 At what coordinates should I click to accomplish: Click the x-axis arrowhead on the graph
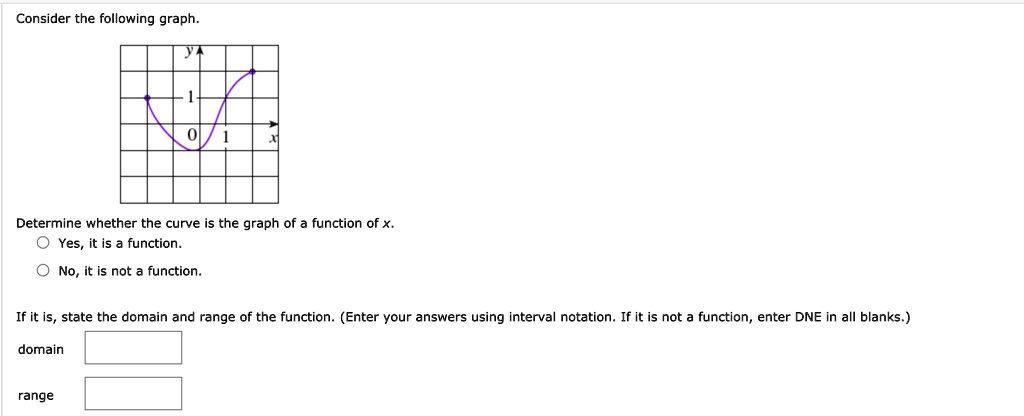point(273,124)
